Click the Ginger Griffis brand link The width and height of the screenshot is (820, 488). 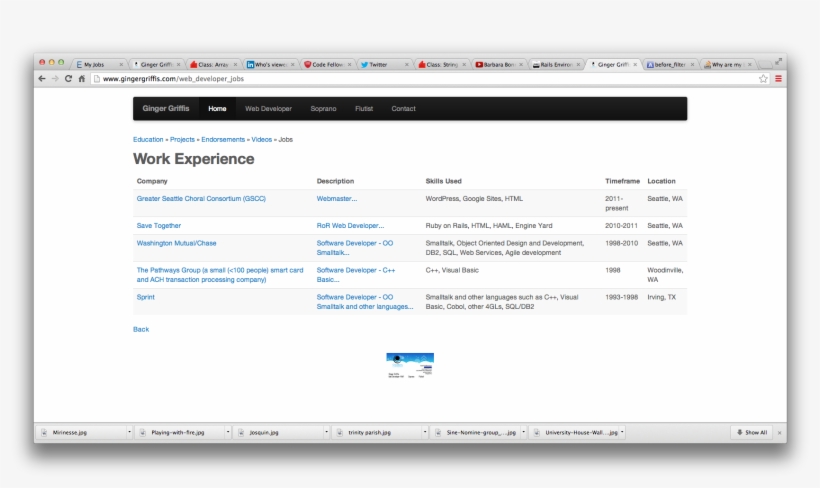tap(166, 108)
